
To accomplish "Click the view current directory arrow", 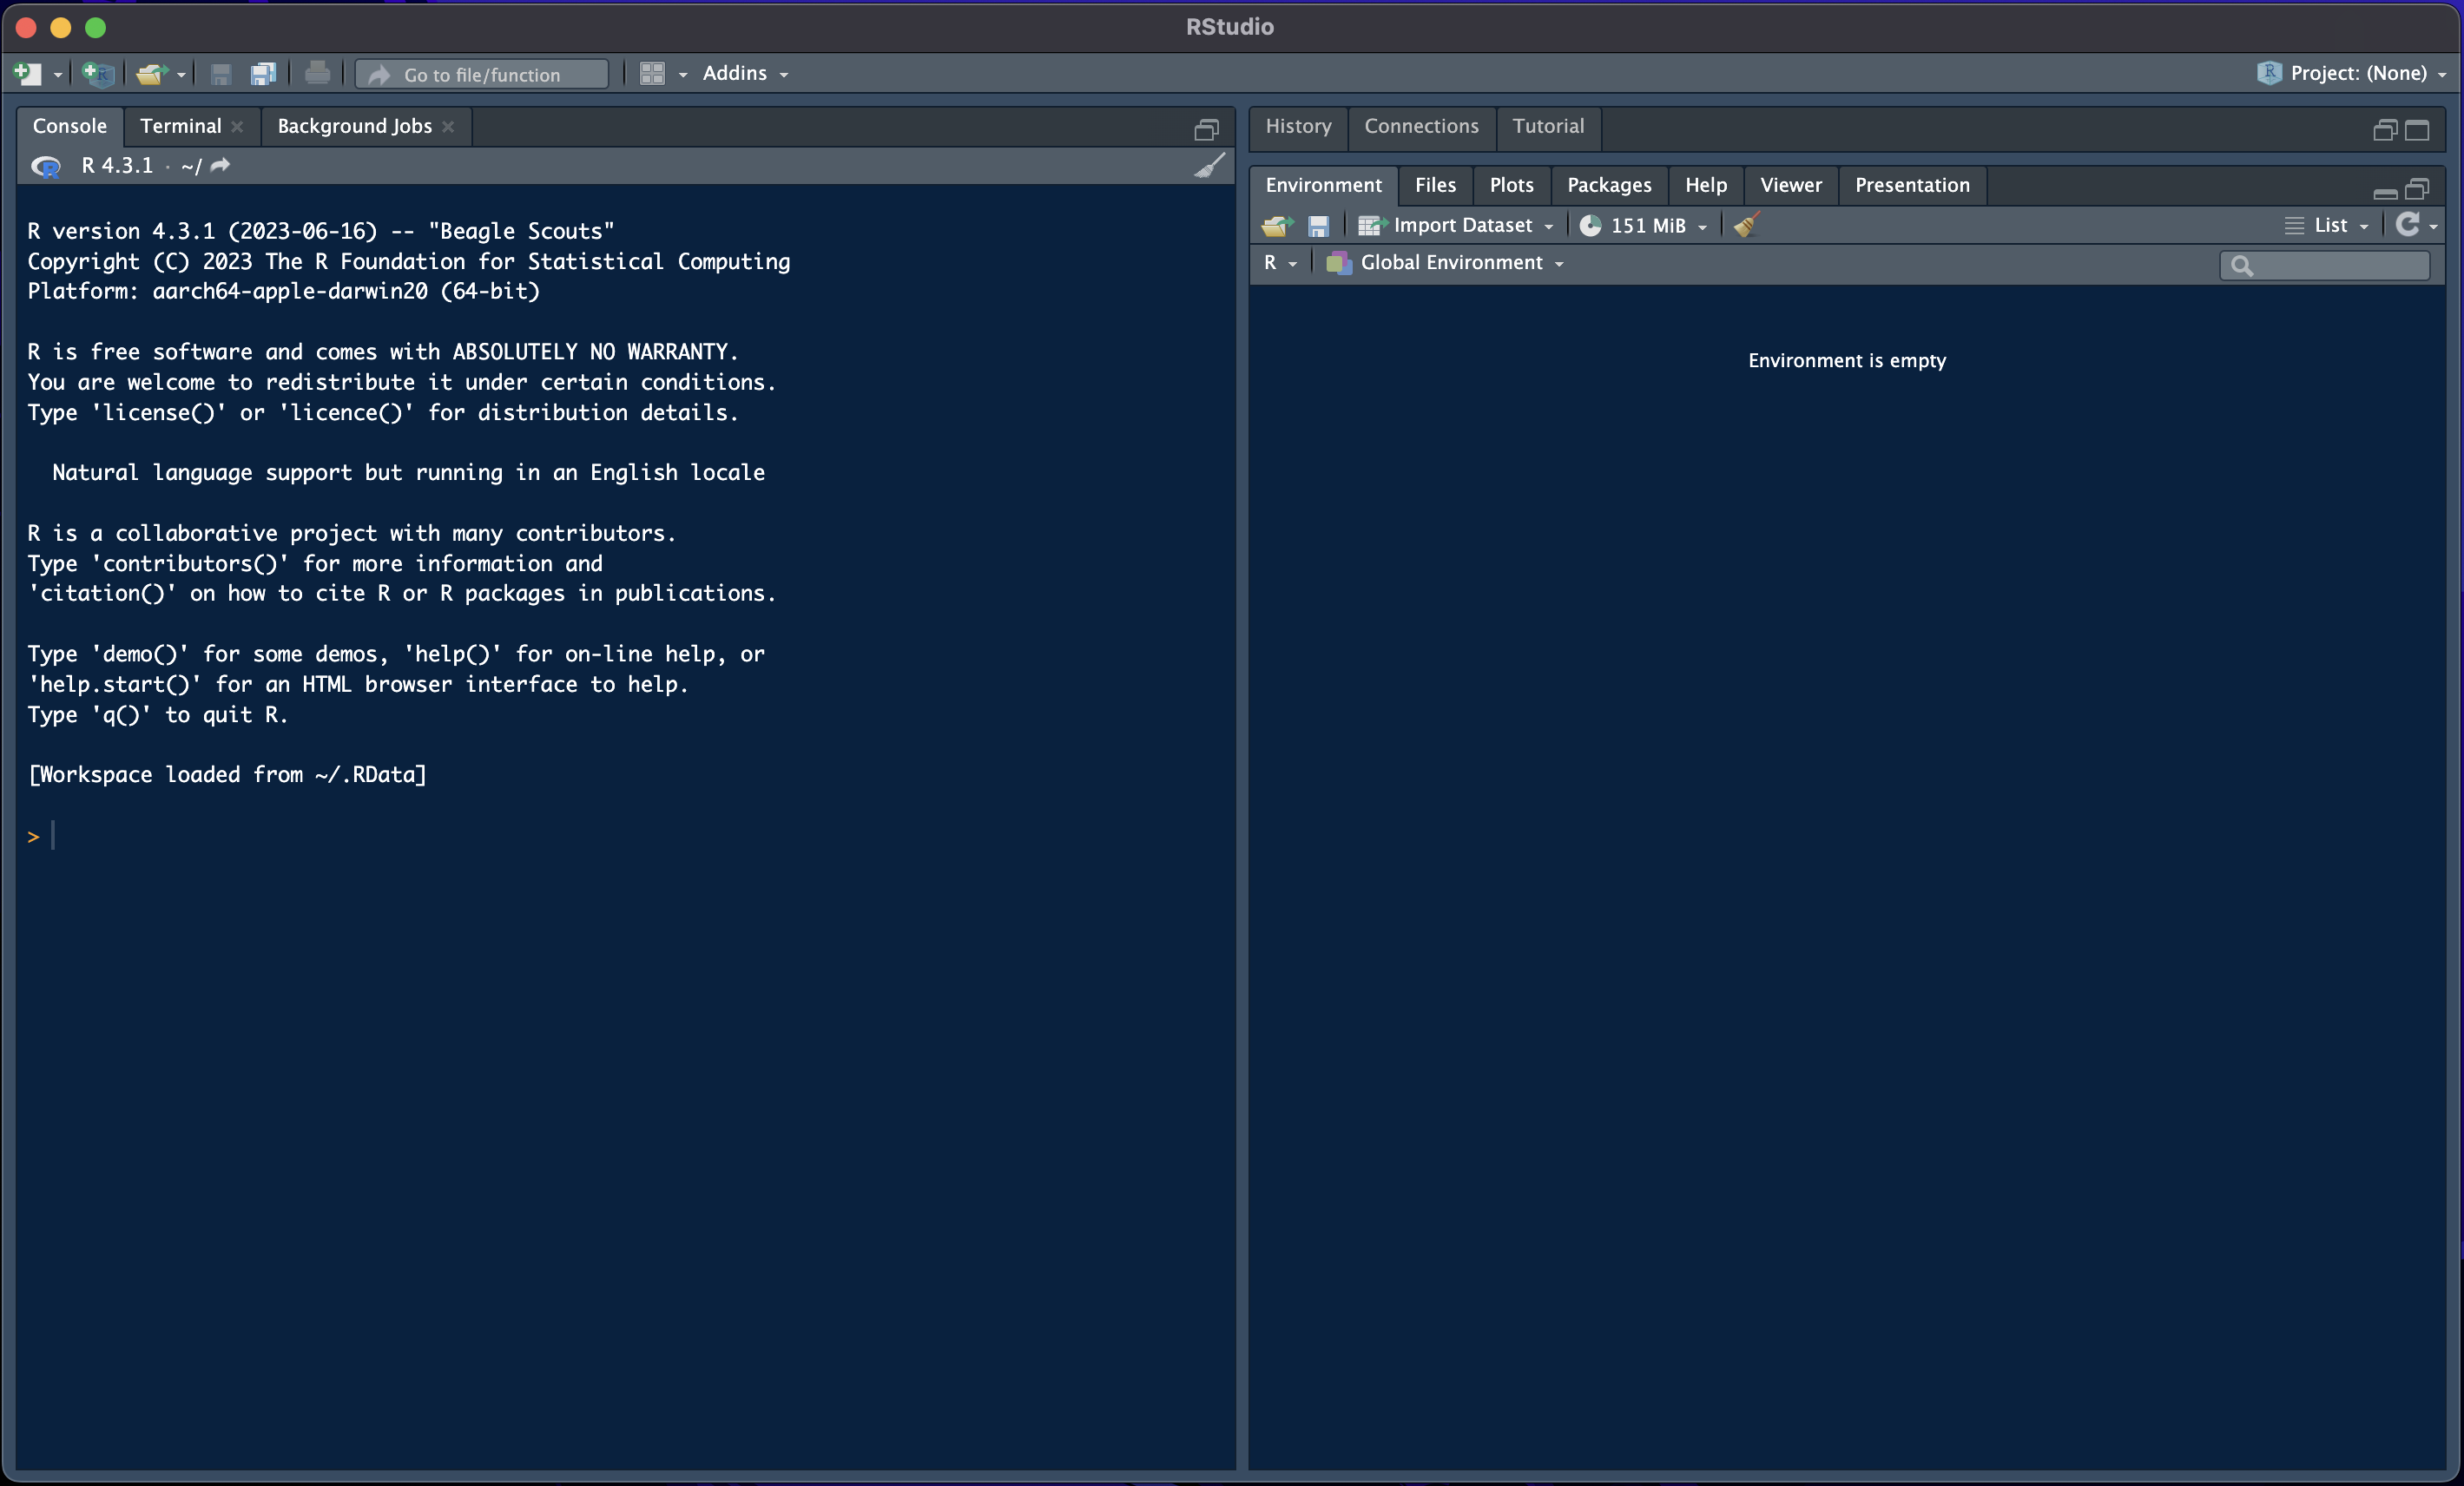I will click(221, 165).
